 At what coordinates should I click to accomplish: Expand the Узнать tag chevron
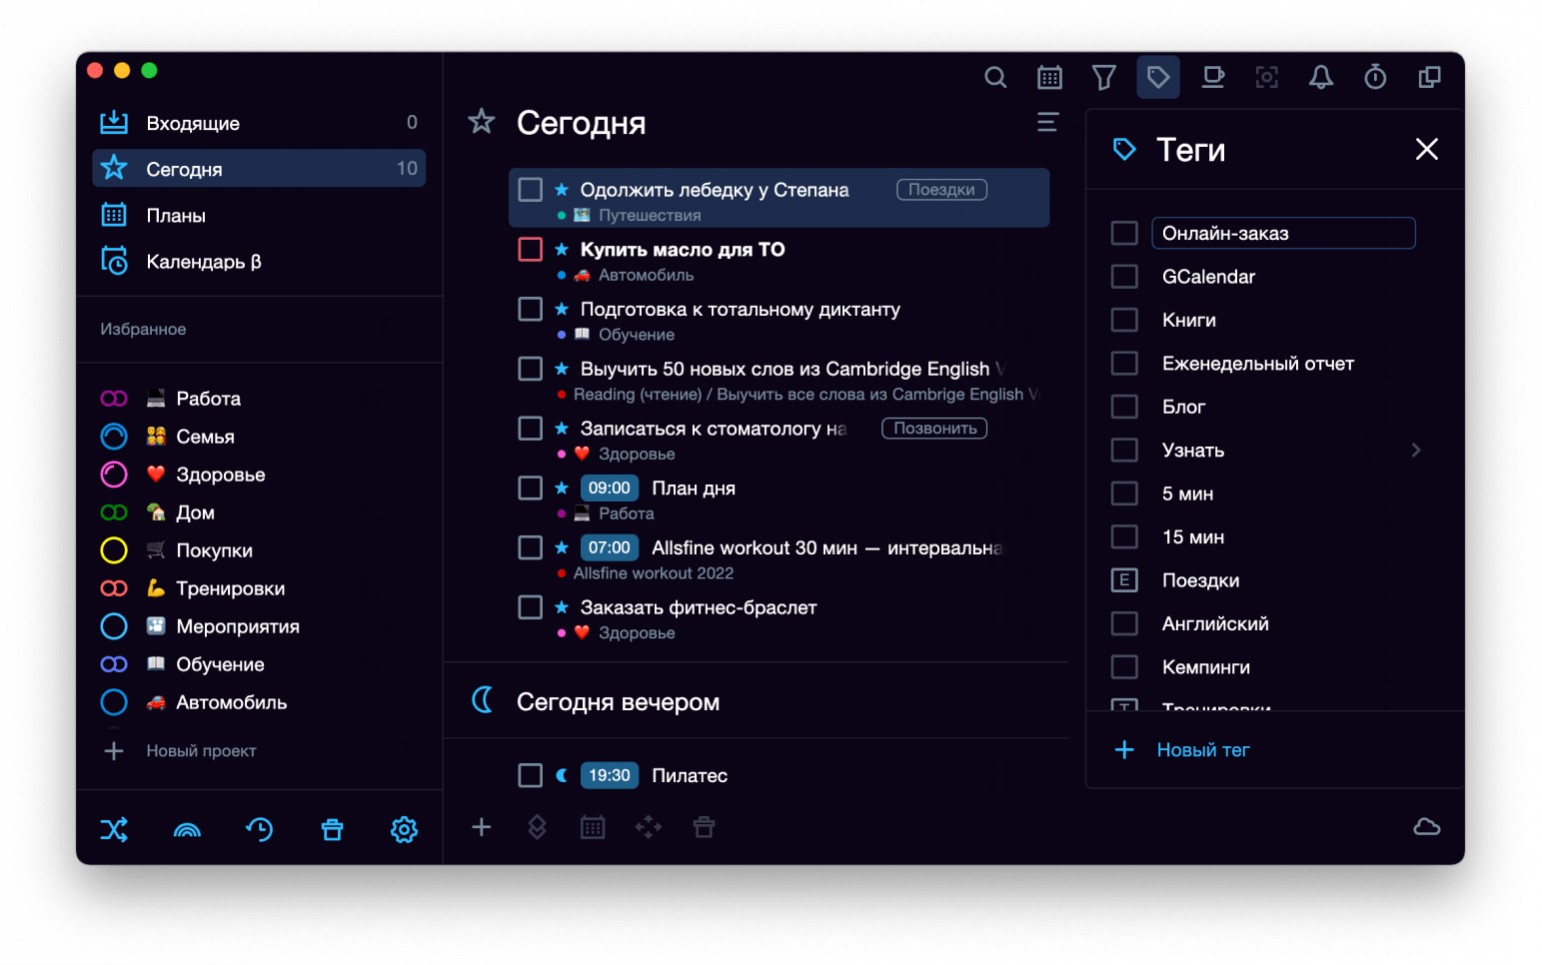tap(1416, 450)
